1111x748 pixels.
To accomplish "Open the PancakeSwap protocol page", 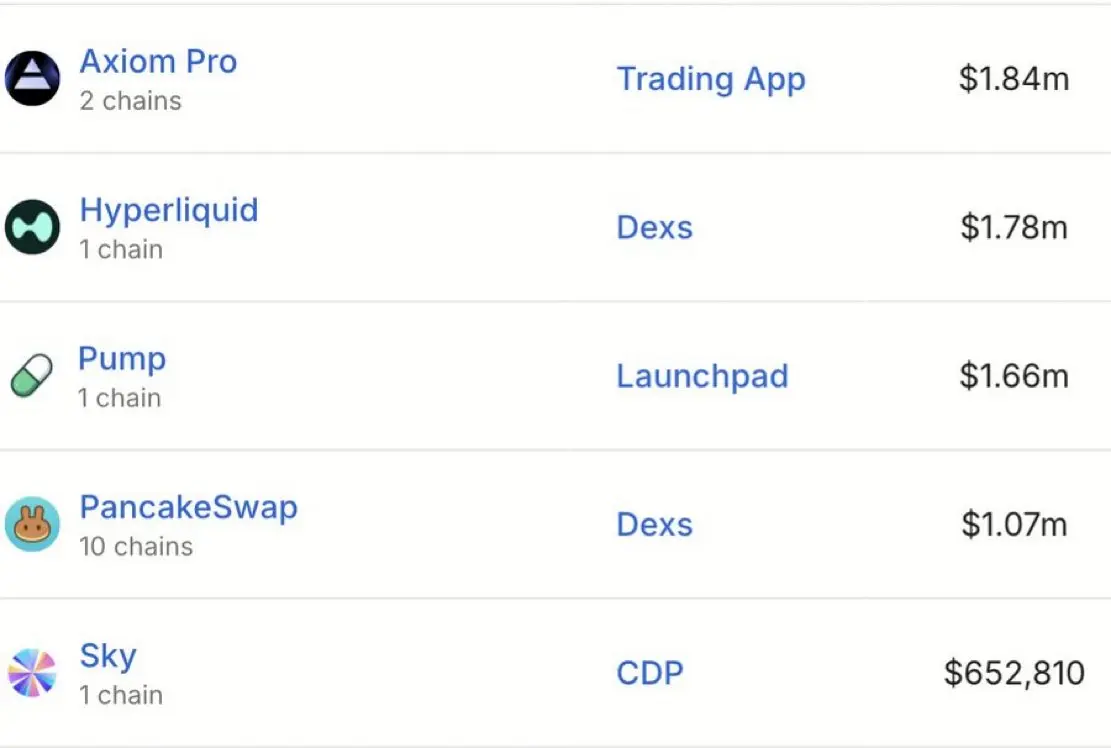I will [x=188, y=508].
